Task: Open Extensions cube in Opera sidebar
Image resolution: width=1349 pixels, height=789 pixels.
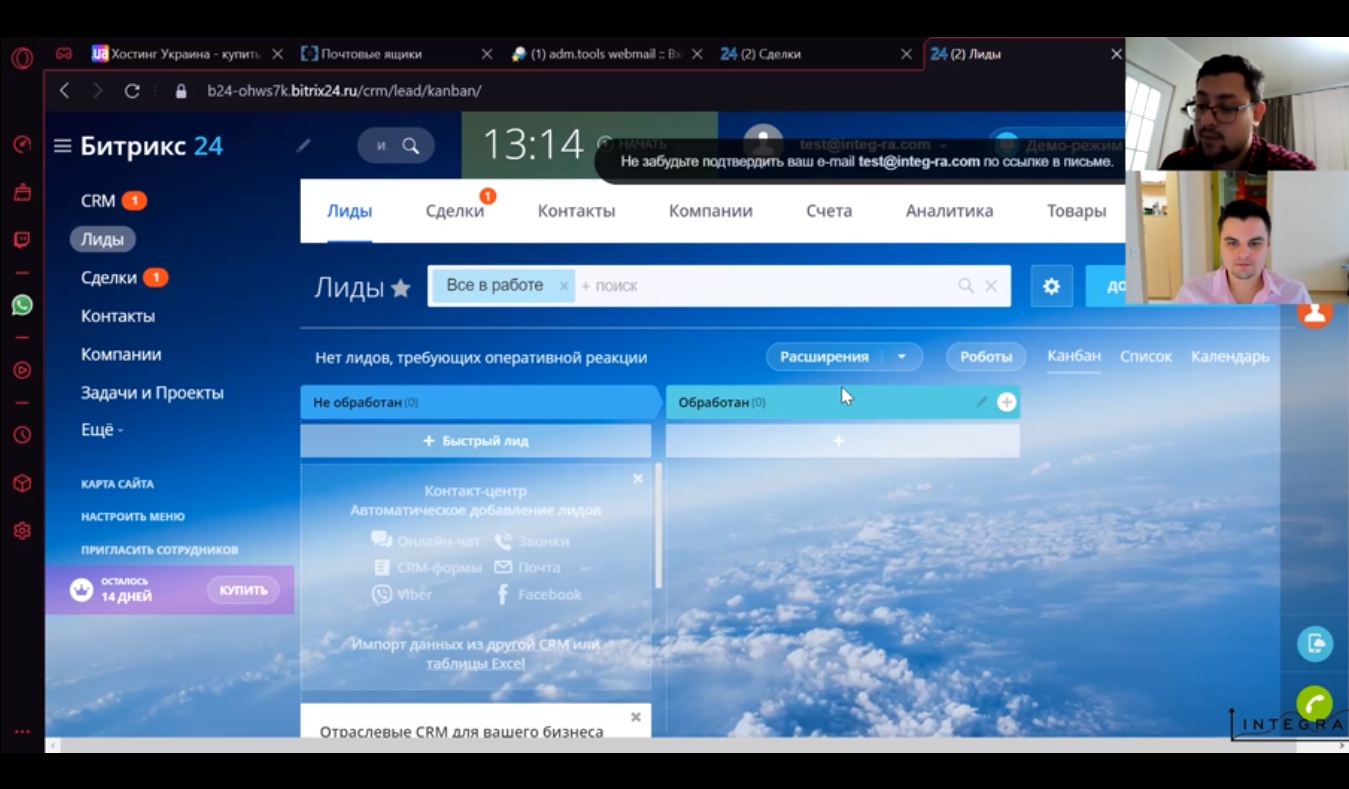Action: click(22, 483)
